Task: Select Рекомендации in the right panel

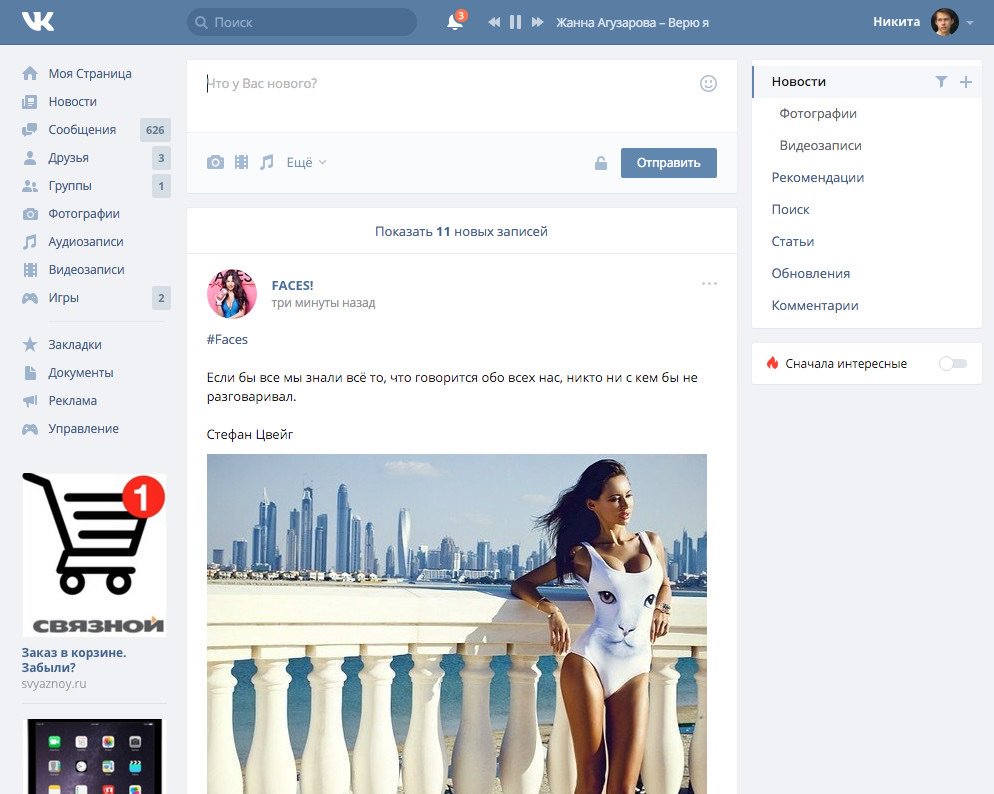Action: point(817,178)
